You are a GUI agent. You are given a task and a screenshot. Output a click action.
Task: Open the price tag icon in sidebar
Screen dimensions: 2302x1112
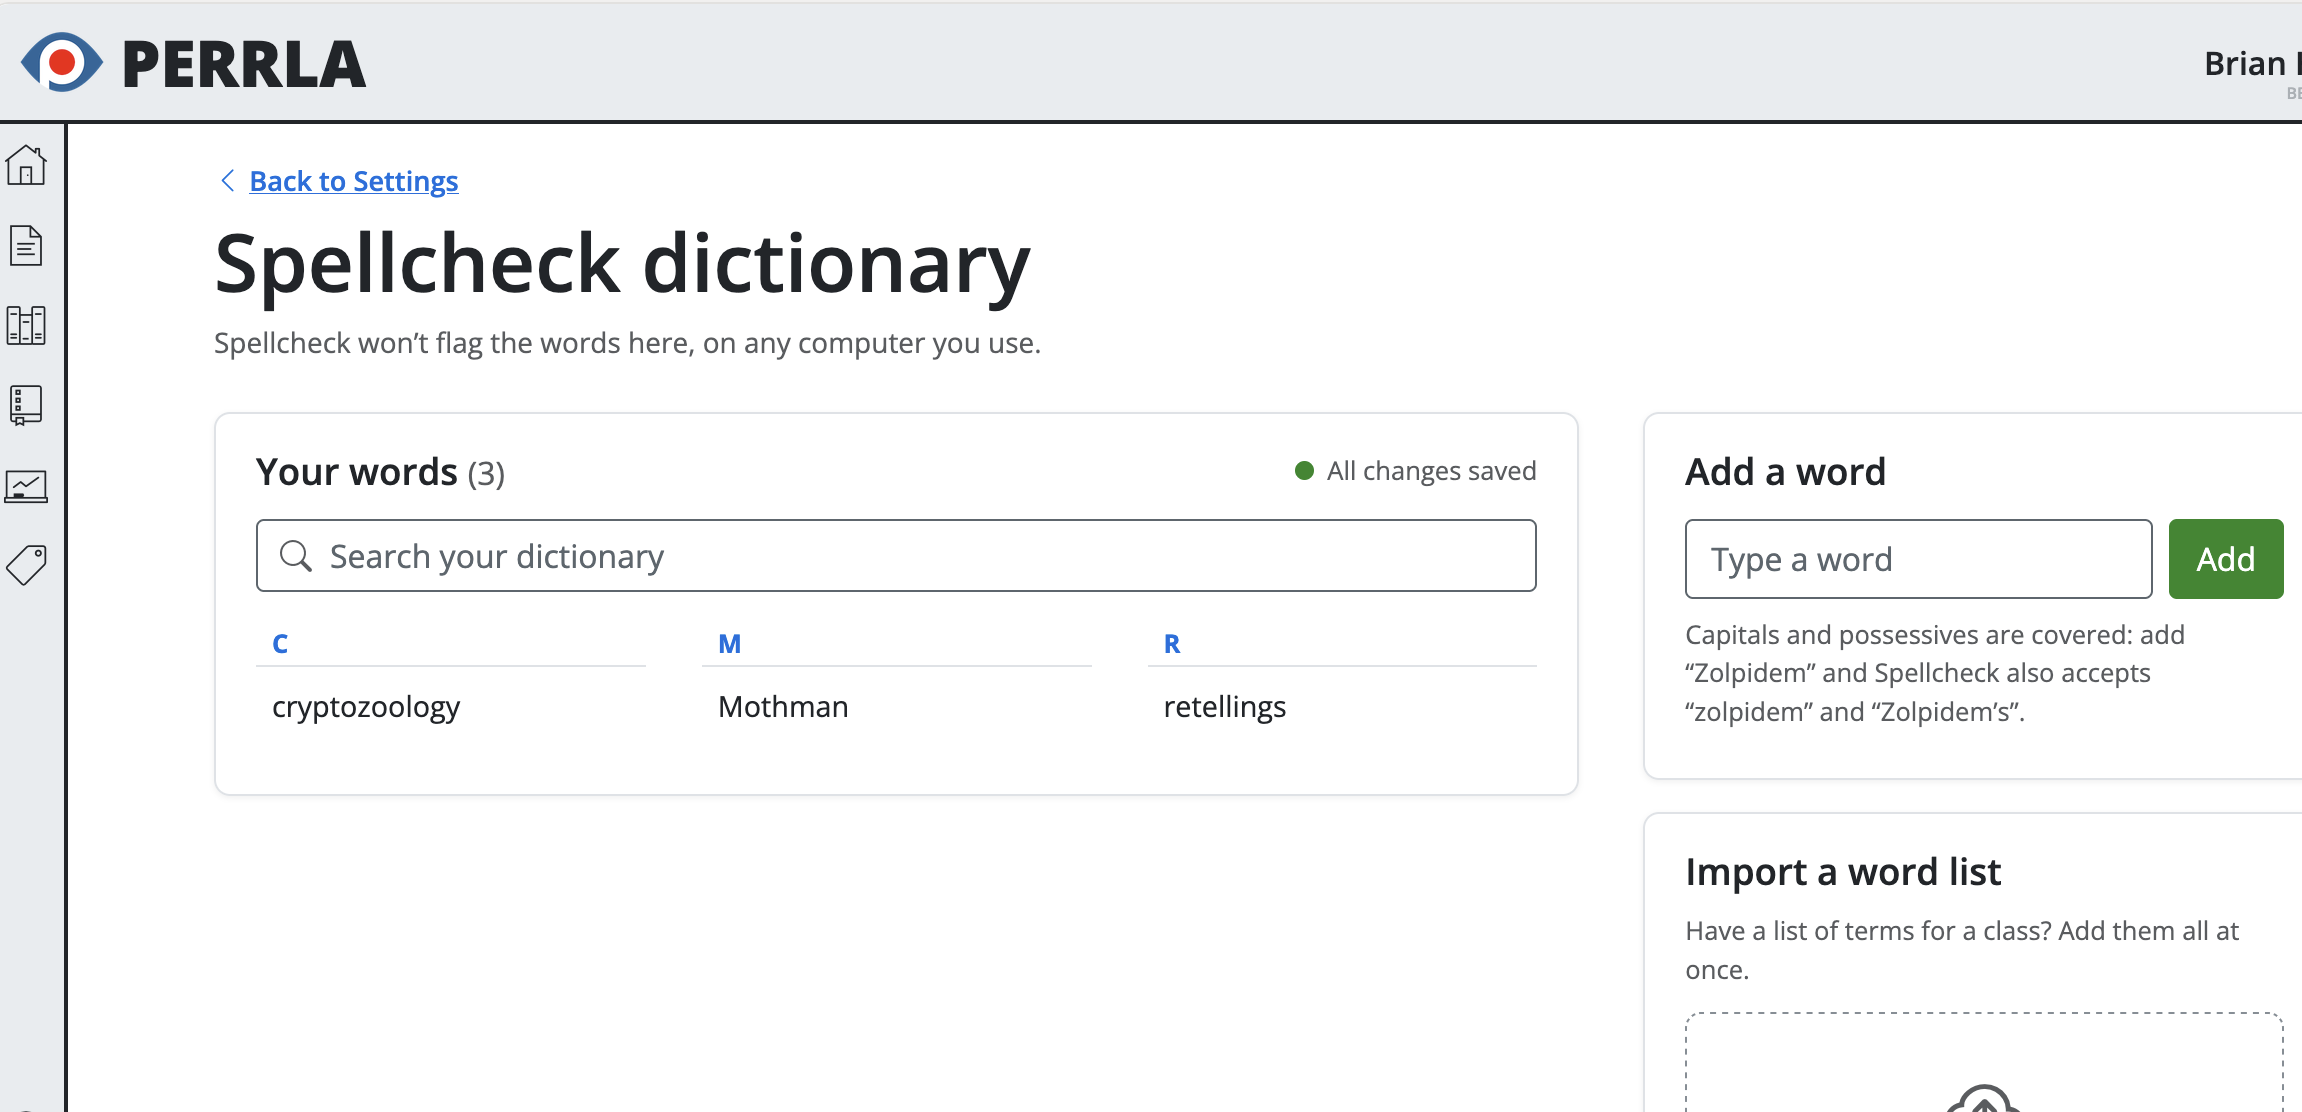point(26,565)
